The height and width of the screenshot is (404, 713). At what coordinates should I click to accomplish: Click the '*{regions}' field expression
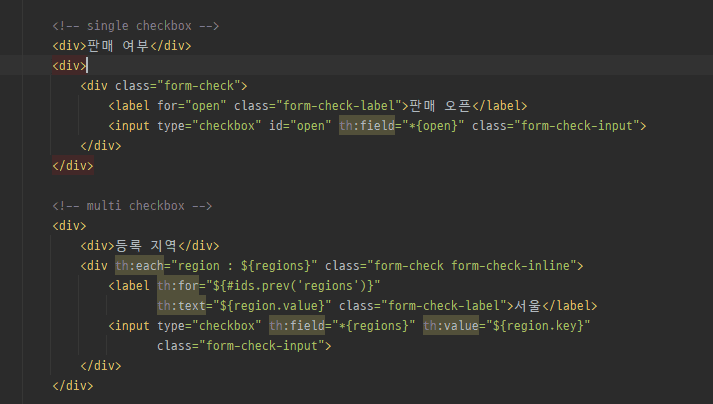tap(373, 326)
